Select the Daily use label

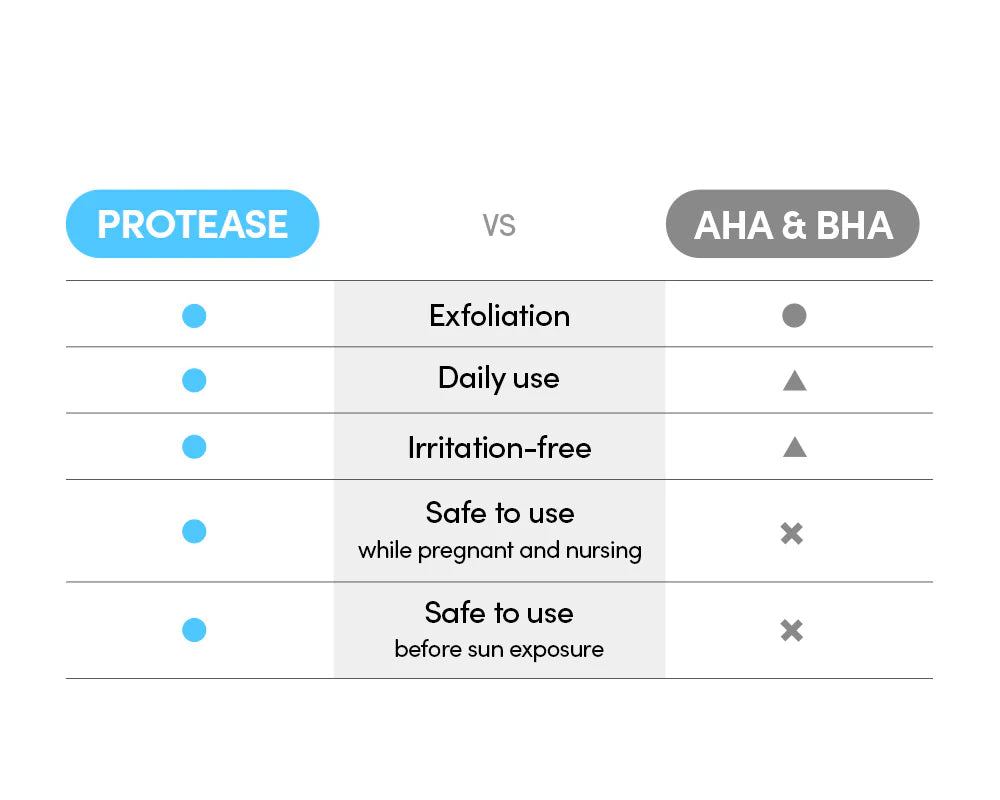click(x=499, y=378)
